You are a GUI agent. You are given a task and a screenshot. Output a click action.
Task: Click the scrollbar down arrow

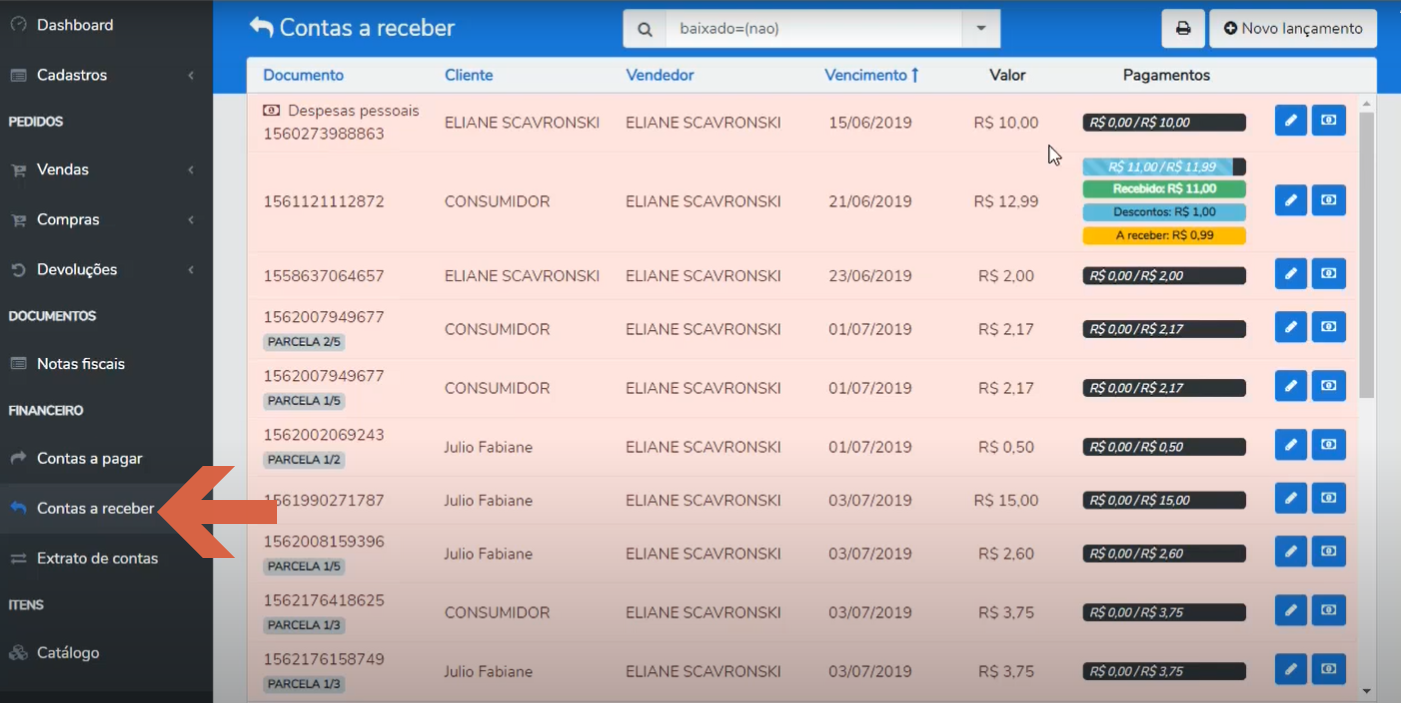point(1366,691)
